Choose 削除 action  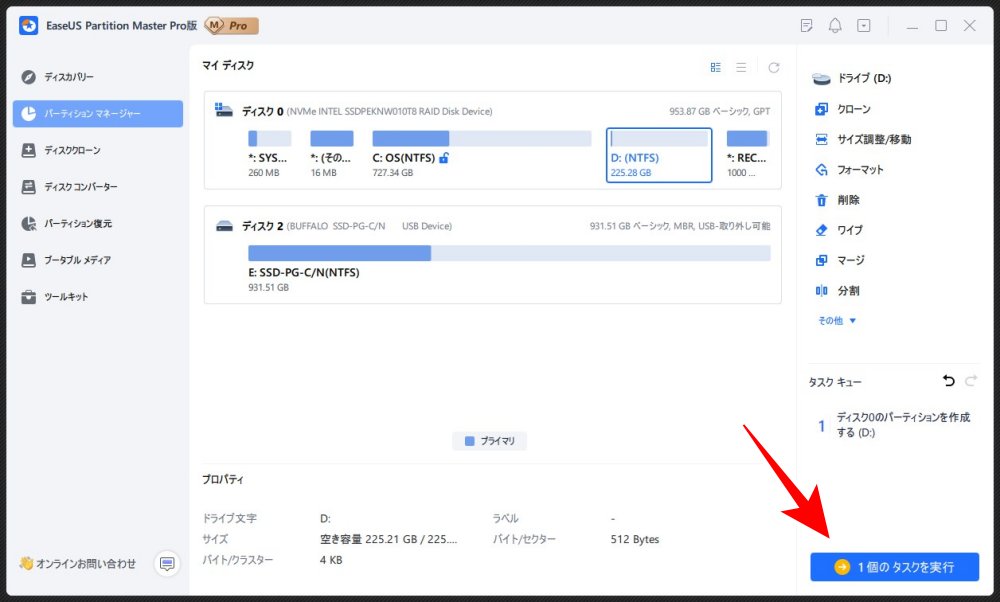click(838, 200)
